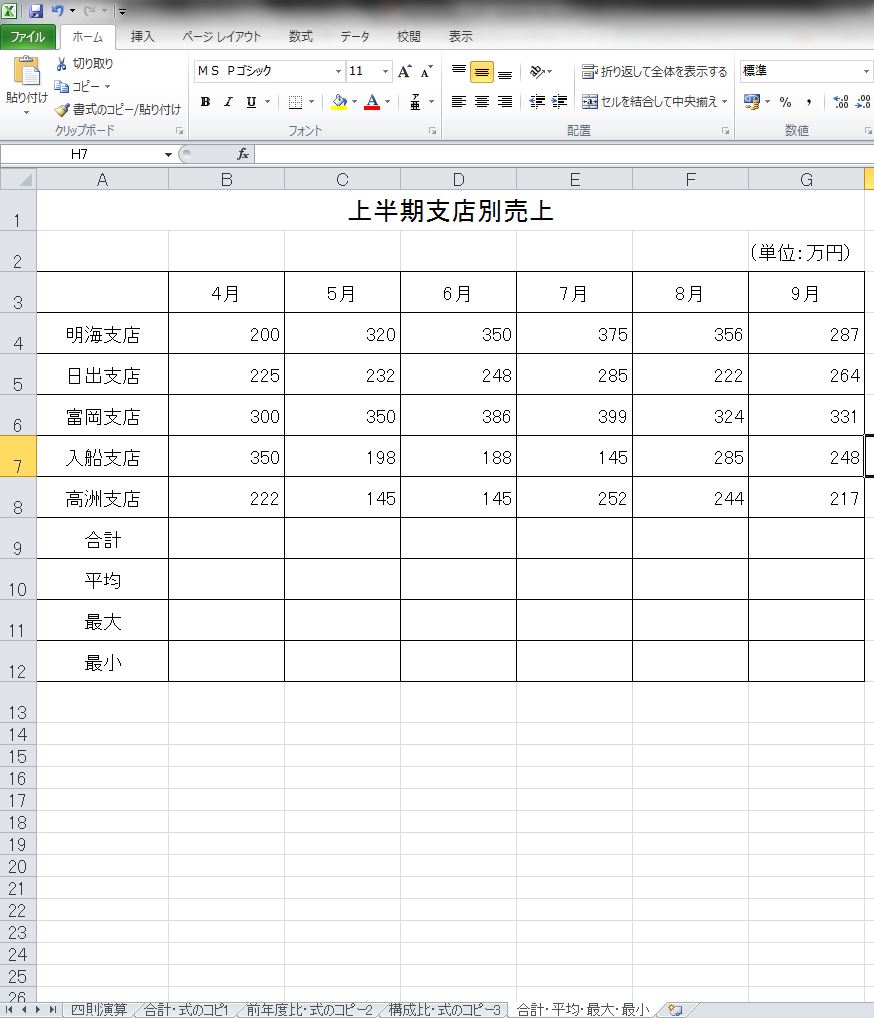This screenshot has width=874, height=1018.
Task: Click the Format Painter brush icon
Action: (62, 110)
